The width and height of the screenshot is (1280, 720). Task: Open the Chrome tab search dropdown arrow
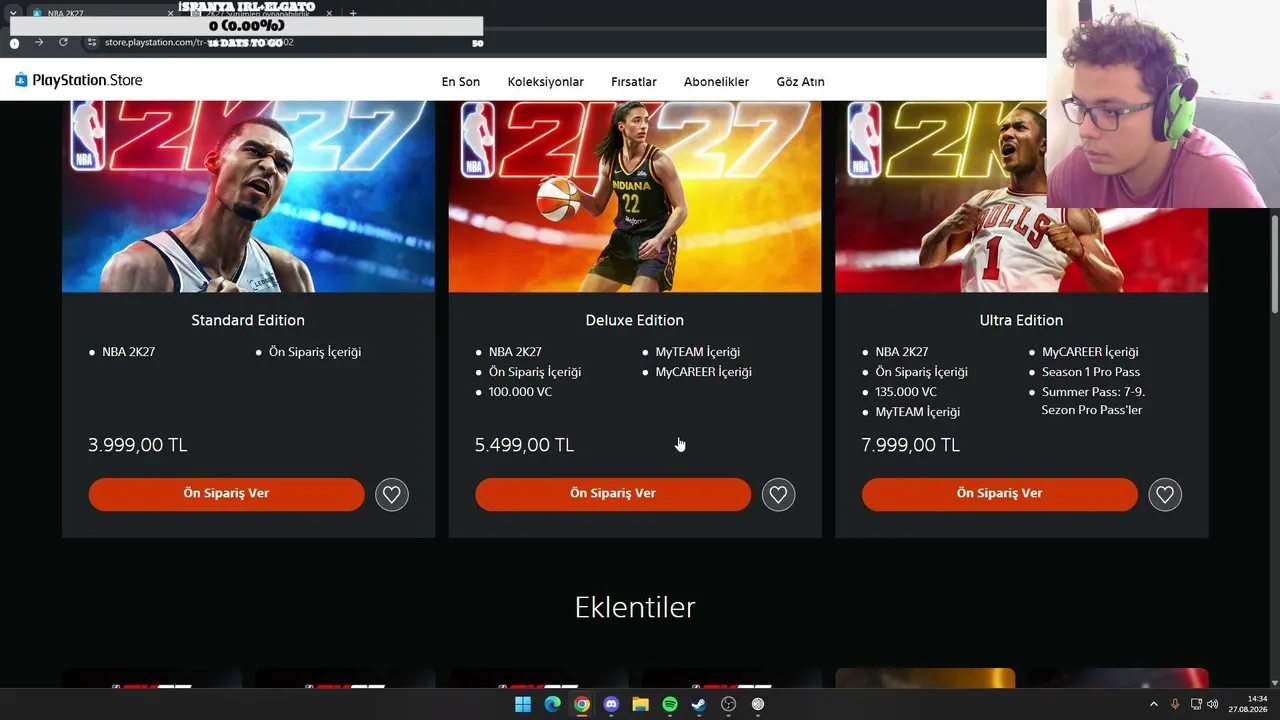[13, 13]
